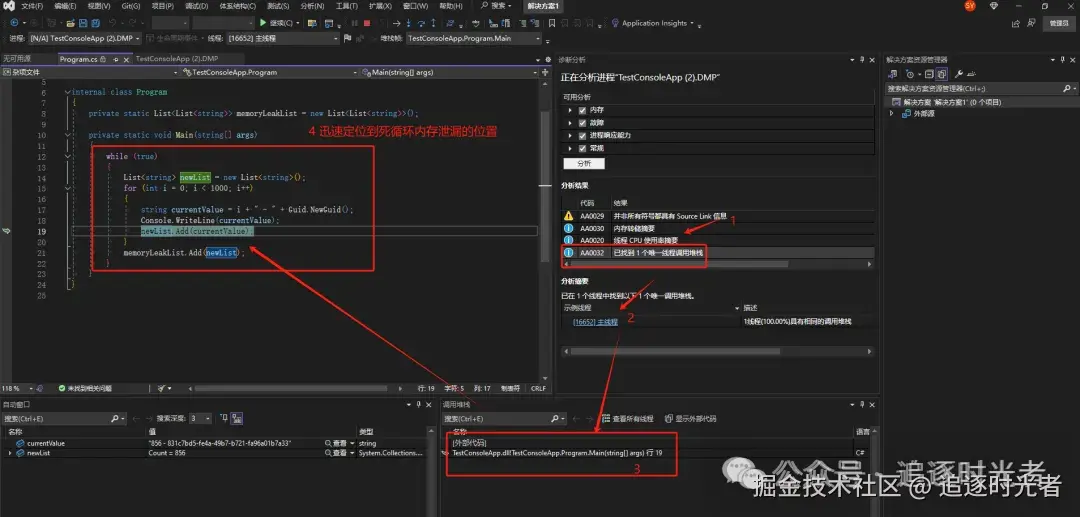Expand the 外部源 tree node
This screenshot has height=517, width=1080.
point(892,114)
